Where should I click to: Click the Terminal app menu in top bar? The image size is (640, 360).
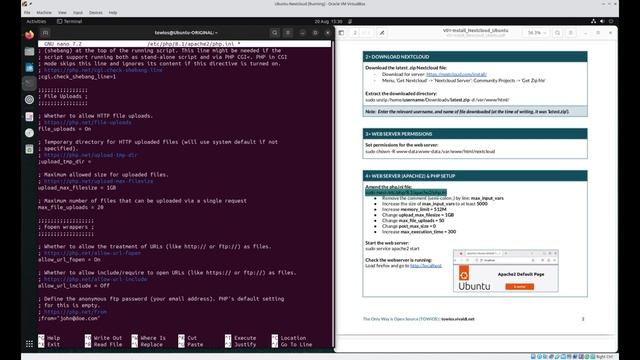point(70,21)
